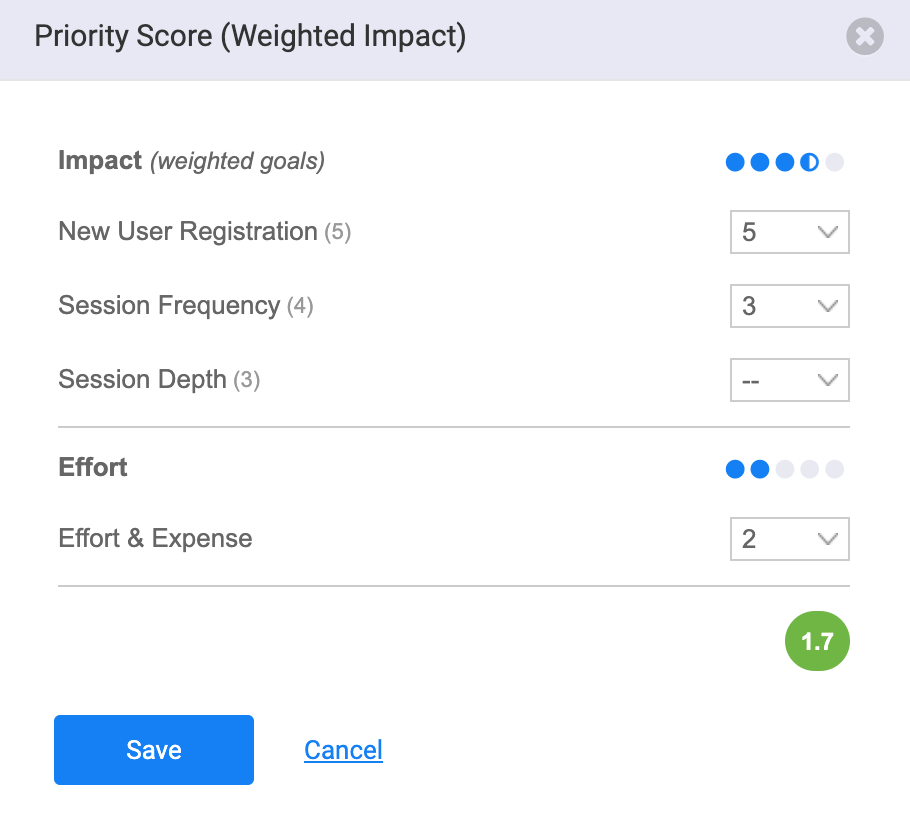
Task: Click the Effort section heading
Action: coord(93,467)
